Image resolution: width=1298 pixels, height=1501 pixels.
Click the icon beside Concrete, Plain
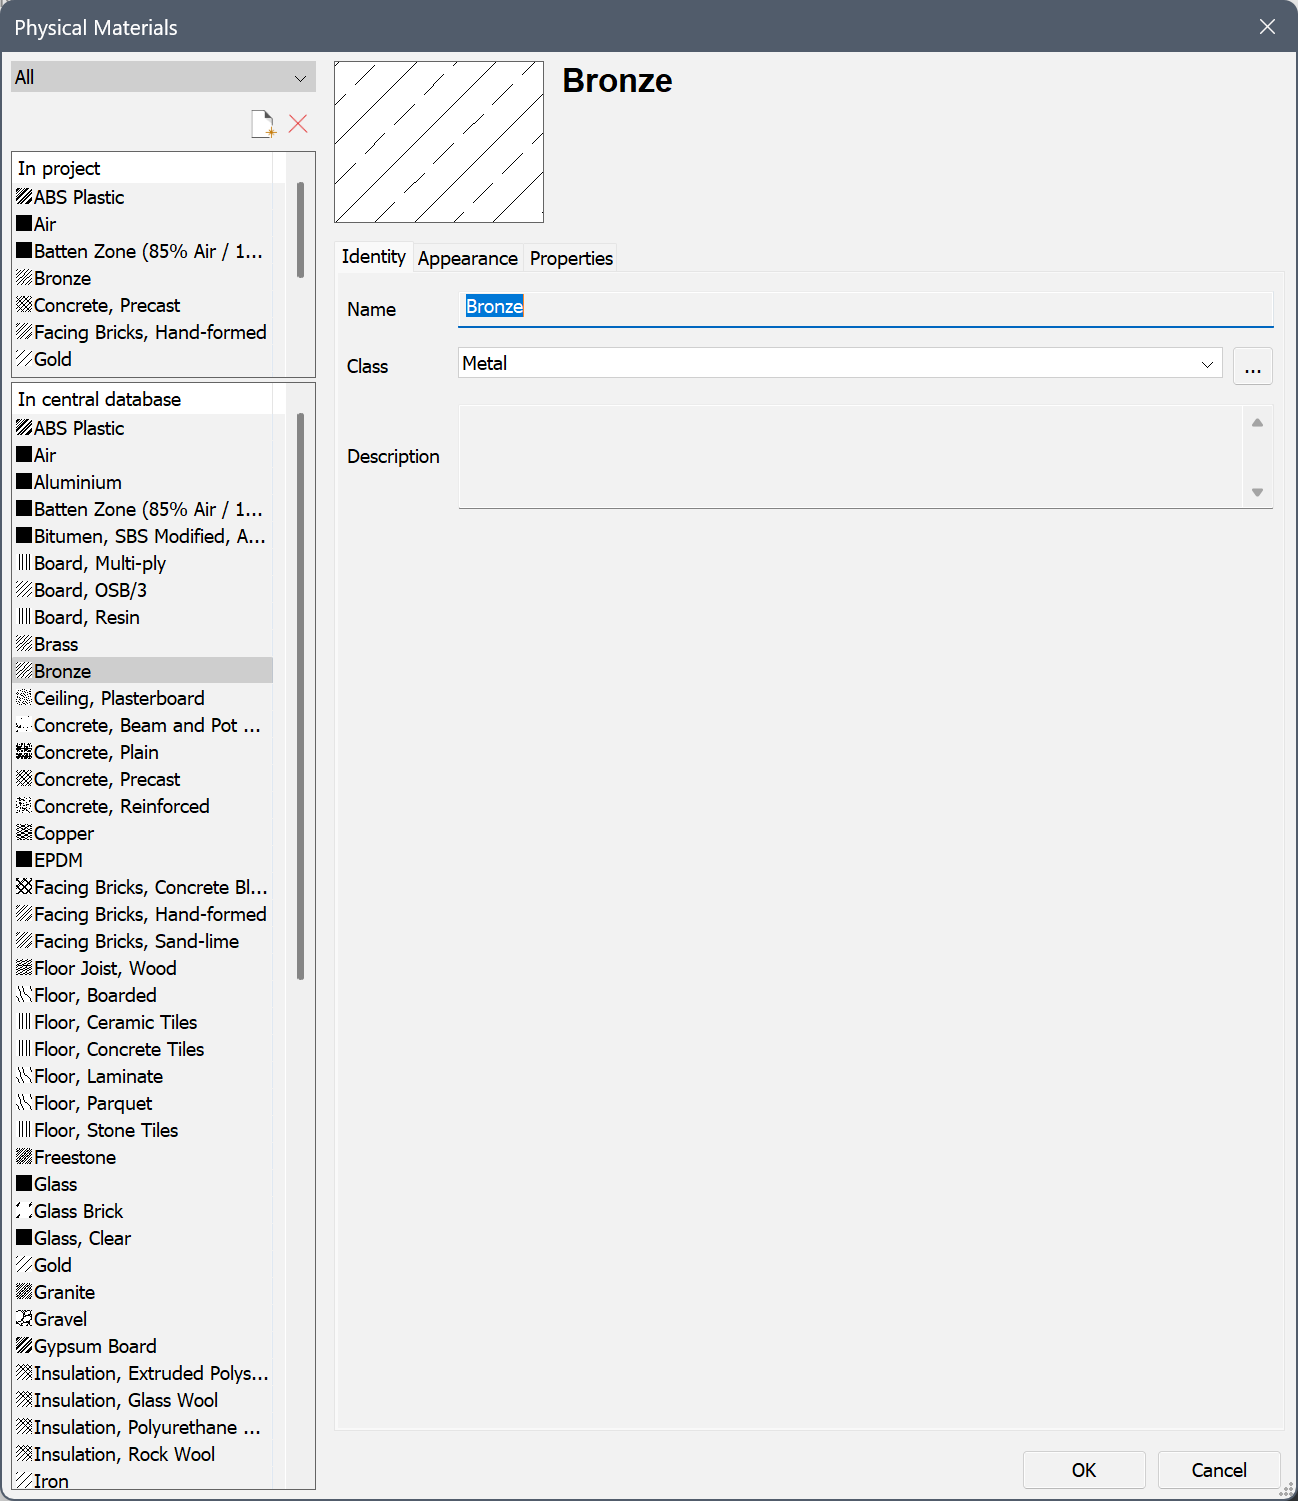coord(24,752)
